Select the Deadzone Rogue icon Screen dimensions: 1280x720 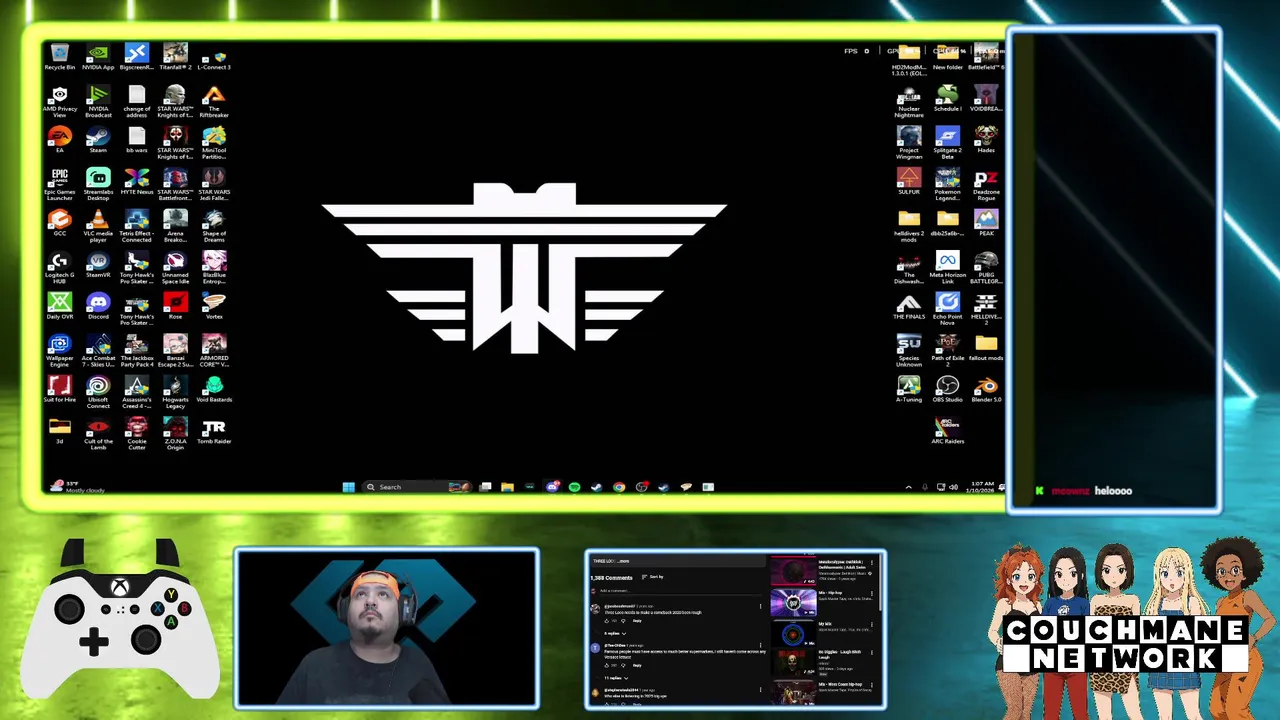click(986, 184)
